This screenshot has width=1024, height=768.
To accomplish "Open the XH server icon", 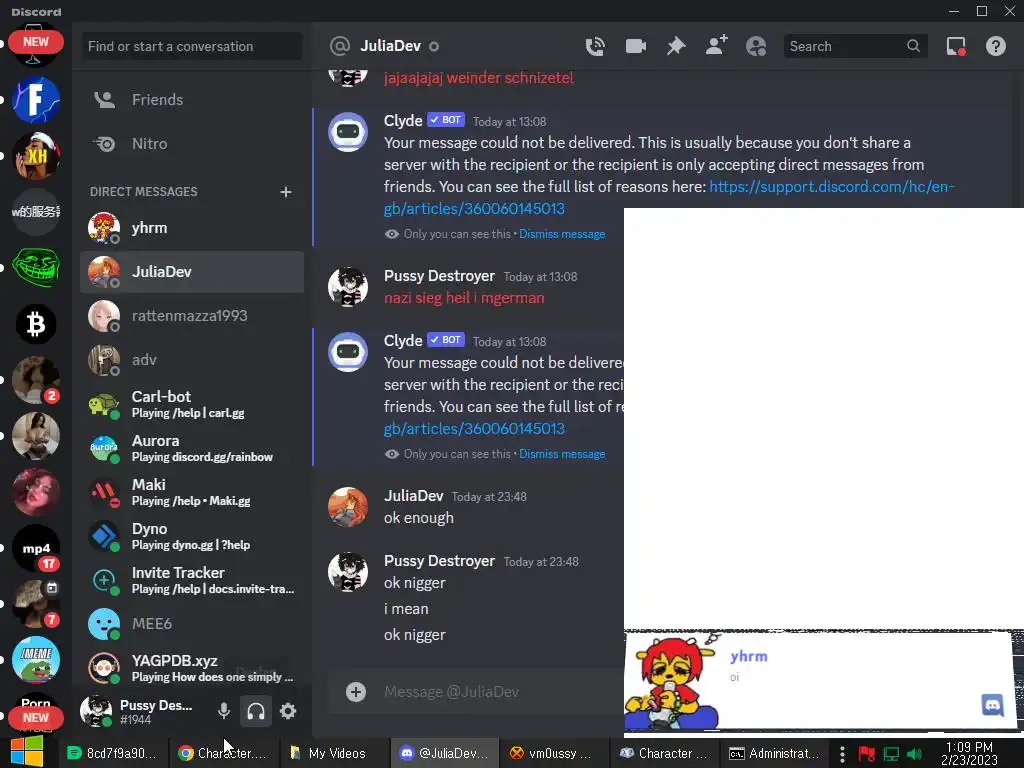I will 36,155.
